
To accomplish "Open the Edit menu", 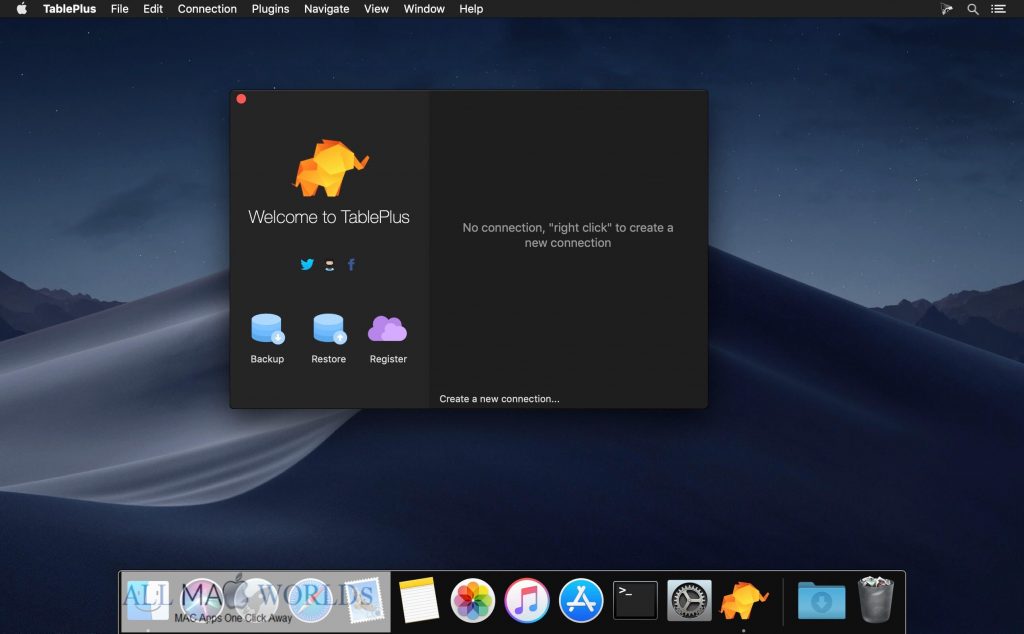I will pyautogui.click(x=153, y=8).
